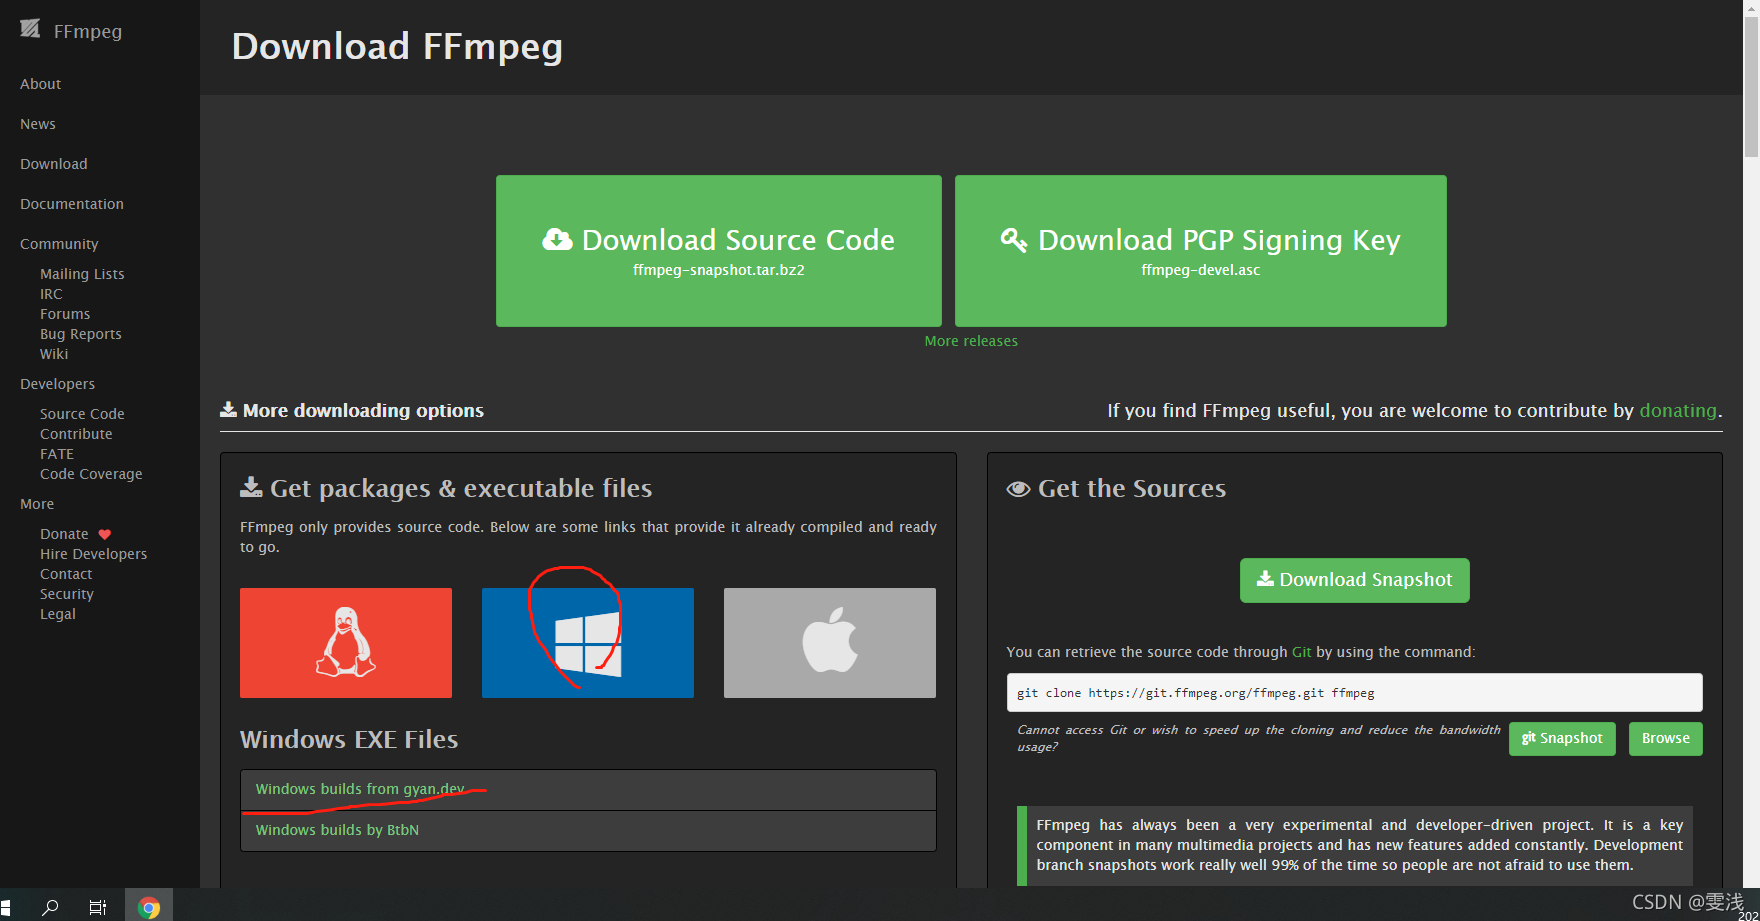Viewport: 1760px width, 921px height.
Task: Go to Mailing Lists page
Action: pyautogui.click(x=82, y=274)
